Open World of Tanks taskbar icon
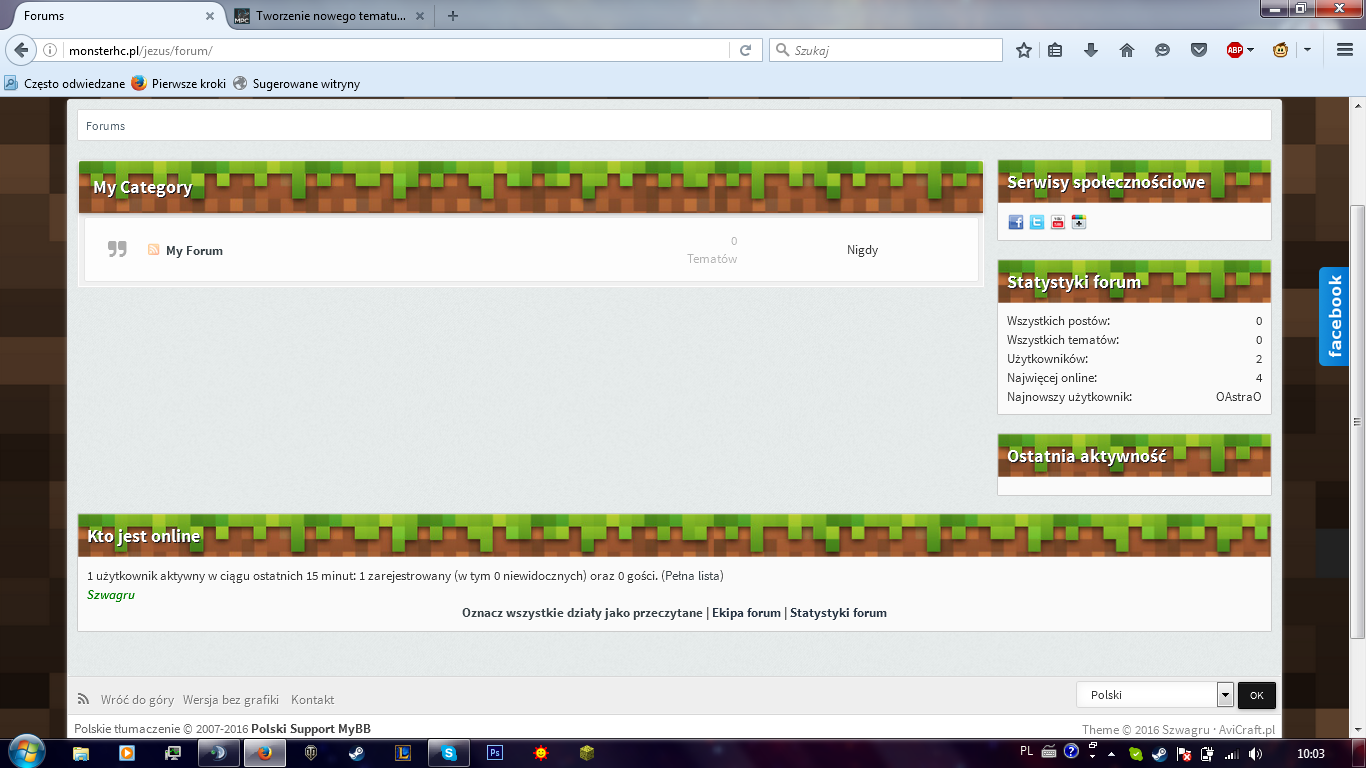 tap(310, 753)
